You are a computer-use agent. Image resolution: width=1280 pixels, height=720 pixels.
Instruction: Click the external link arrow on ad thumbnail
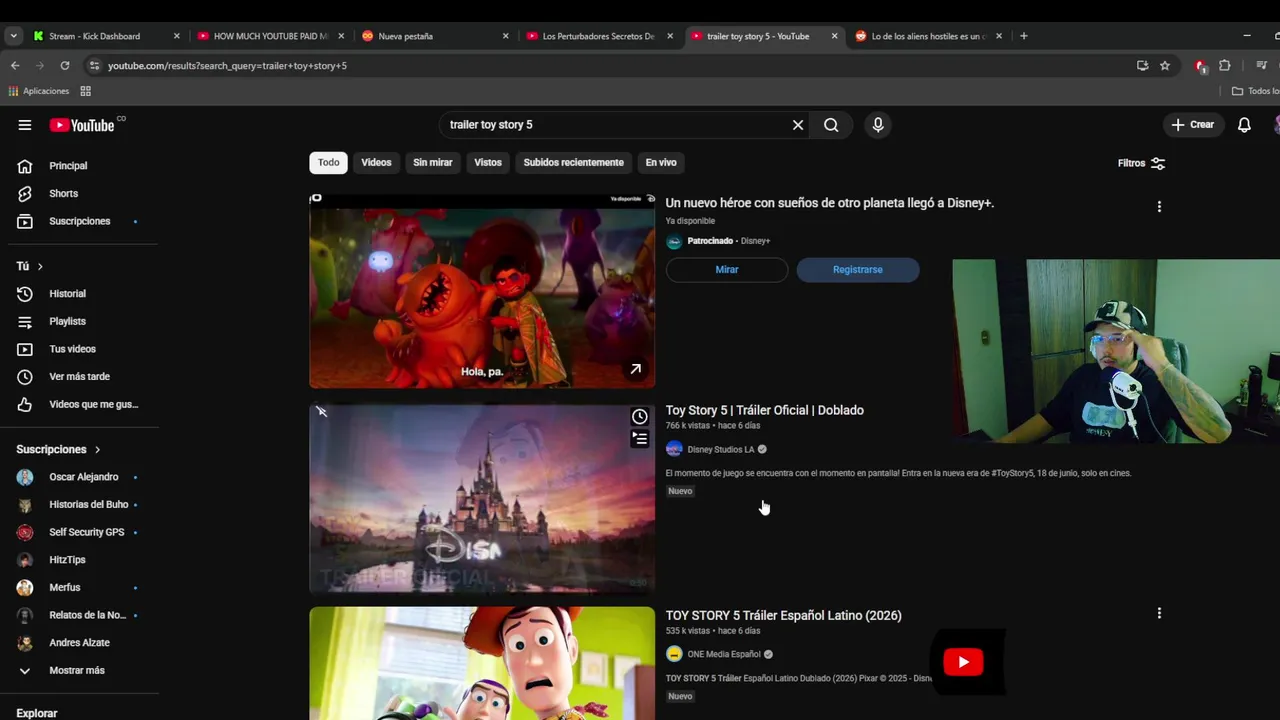635,369
